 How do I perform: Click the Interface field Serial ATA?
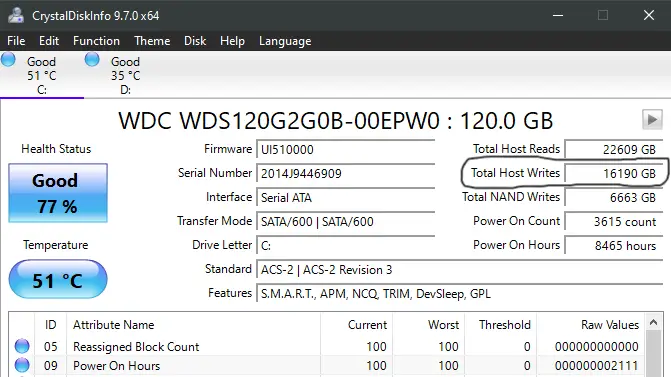point(346,198)
